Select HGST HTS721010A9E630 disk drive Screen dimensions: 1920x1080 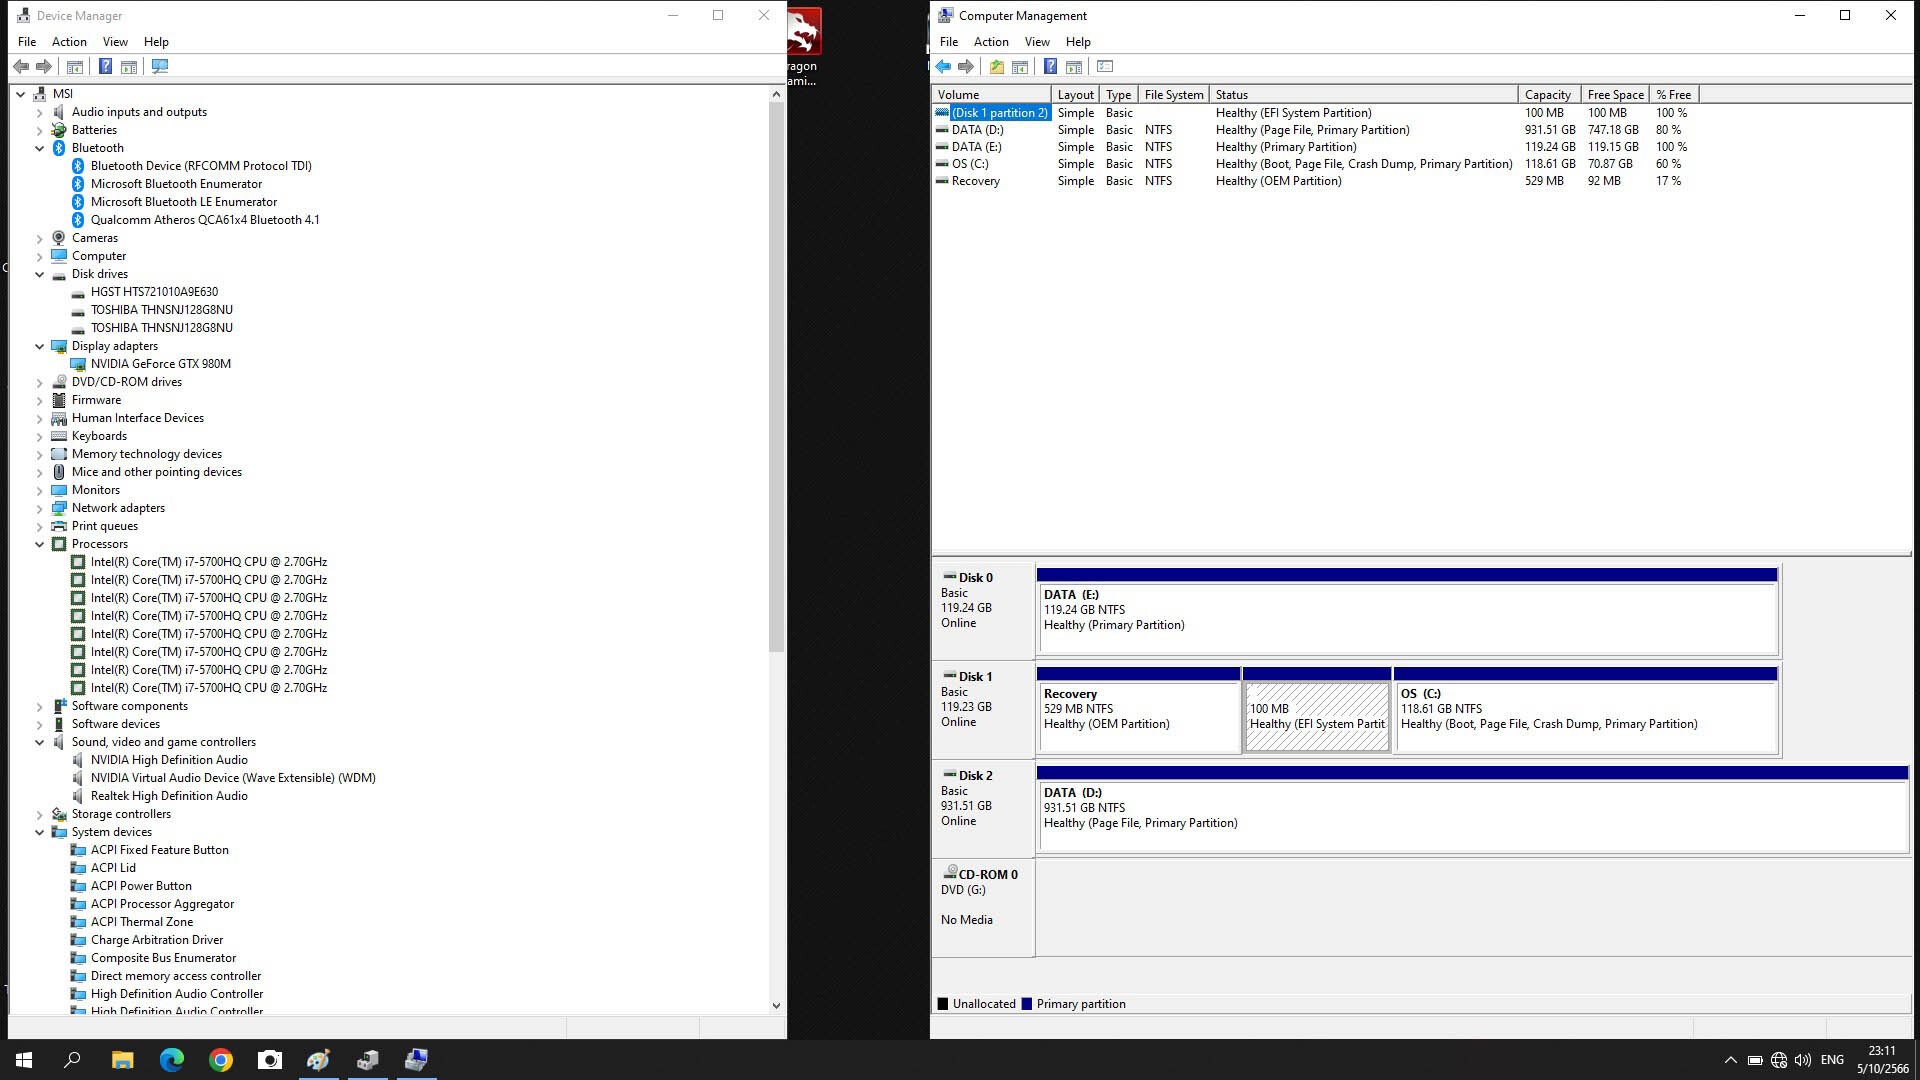pos(154,292)
